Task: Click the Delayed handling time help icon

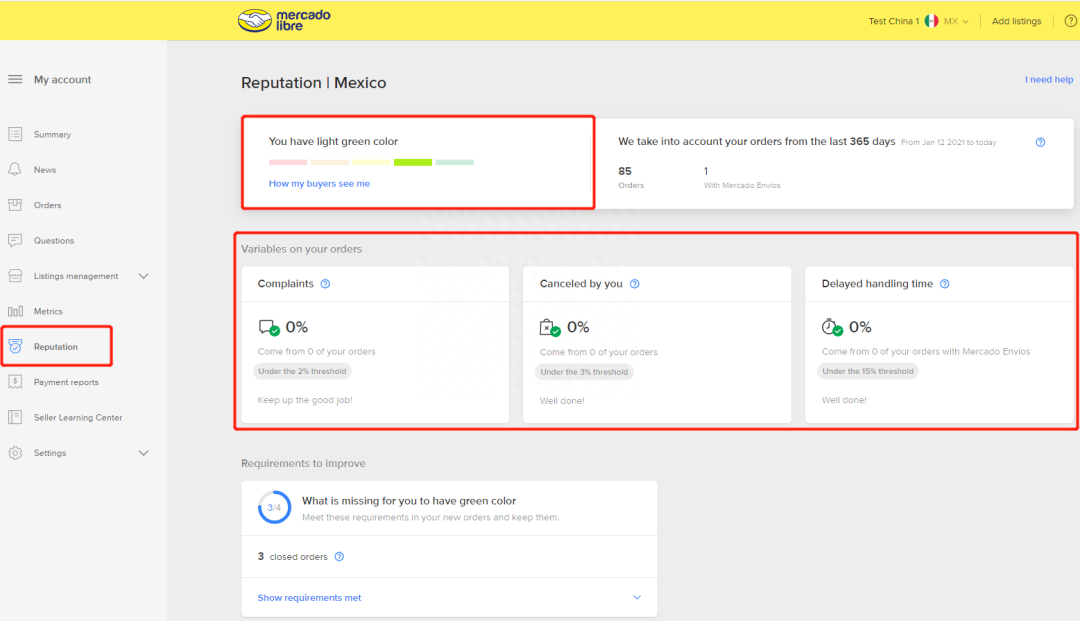Action: pos(944,284)
